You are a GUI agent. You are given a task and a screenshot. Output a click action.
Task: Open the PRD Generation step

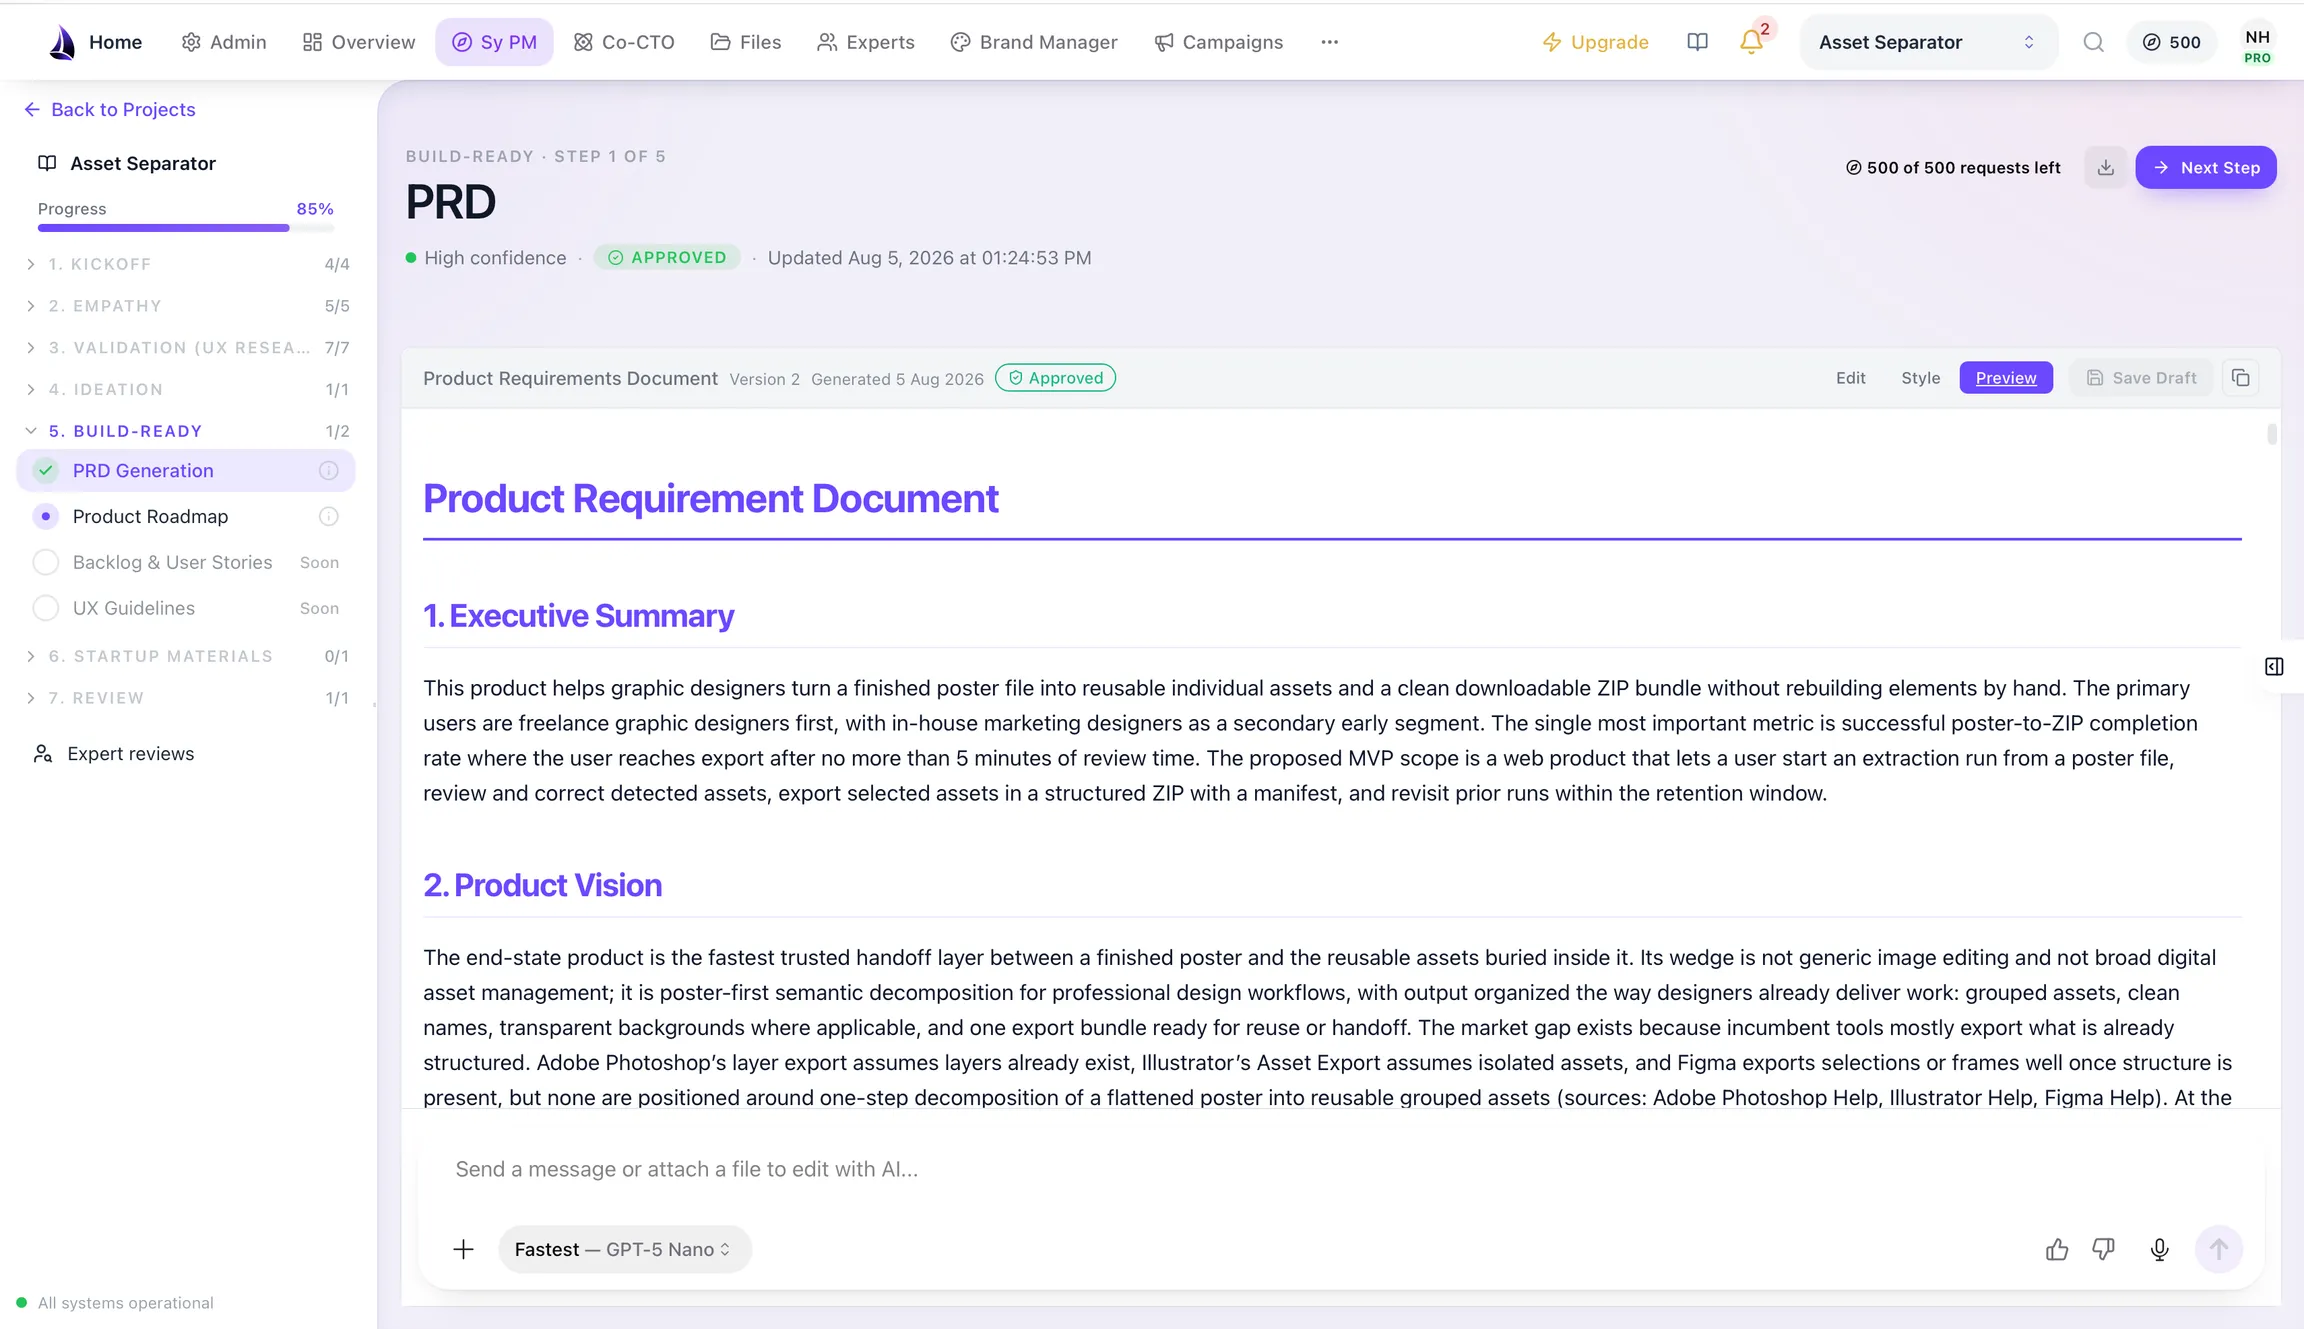tap(186, 470)
